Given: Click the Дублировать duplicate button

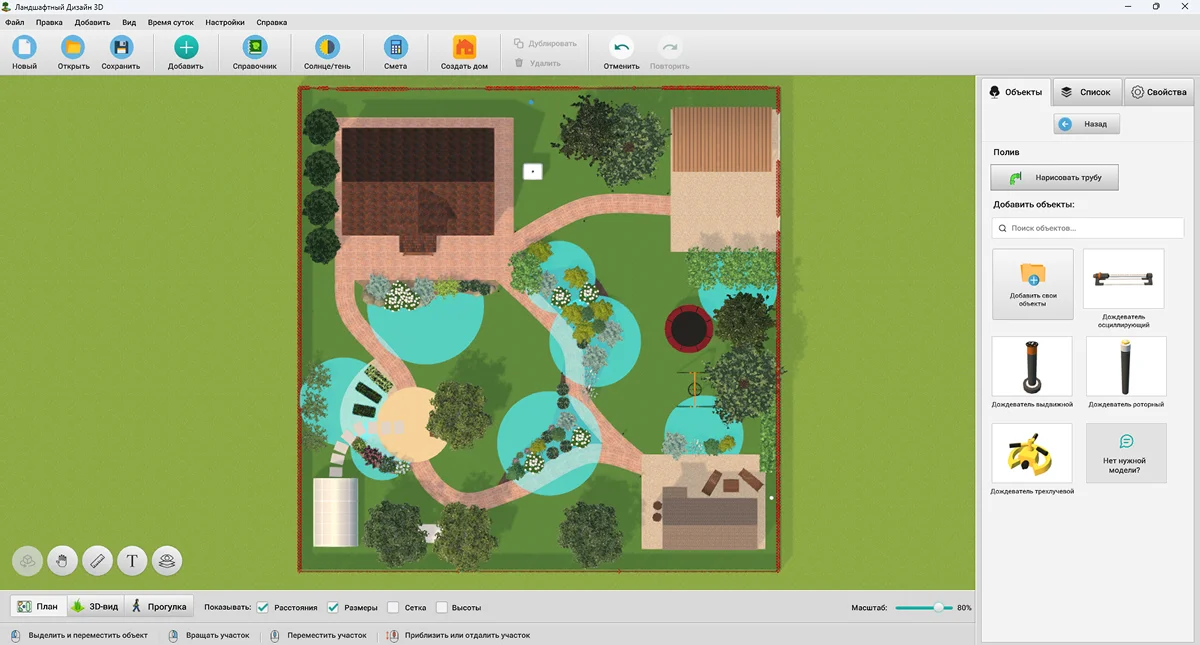Looking at the screenshot, I should (545, 43).
